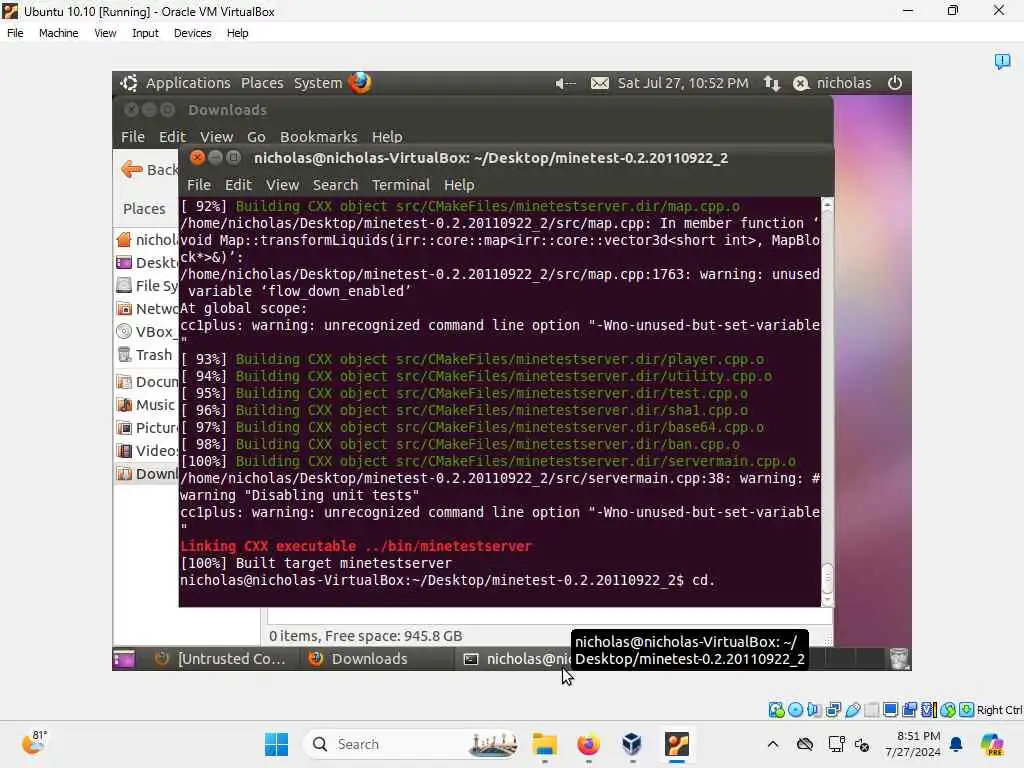Launch Firefox from the Ubuntu top panel
Image resolution: width=1024 pixels, height=768 pixels.
pos(359,83)
